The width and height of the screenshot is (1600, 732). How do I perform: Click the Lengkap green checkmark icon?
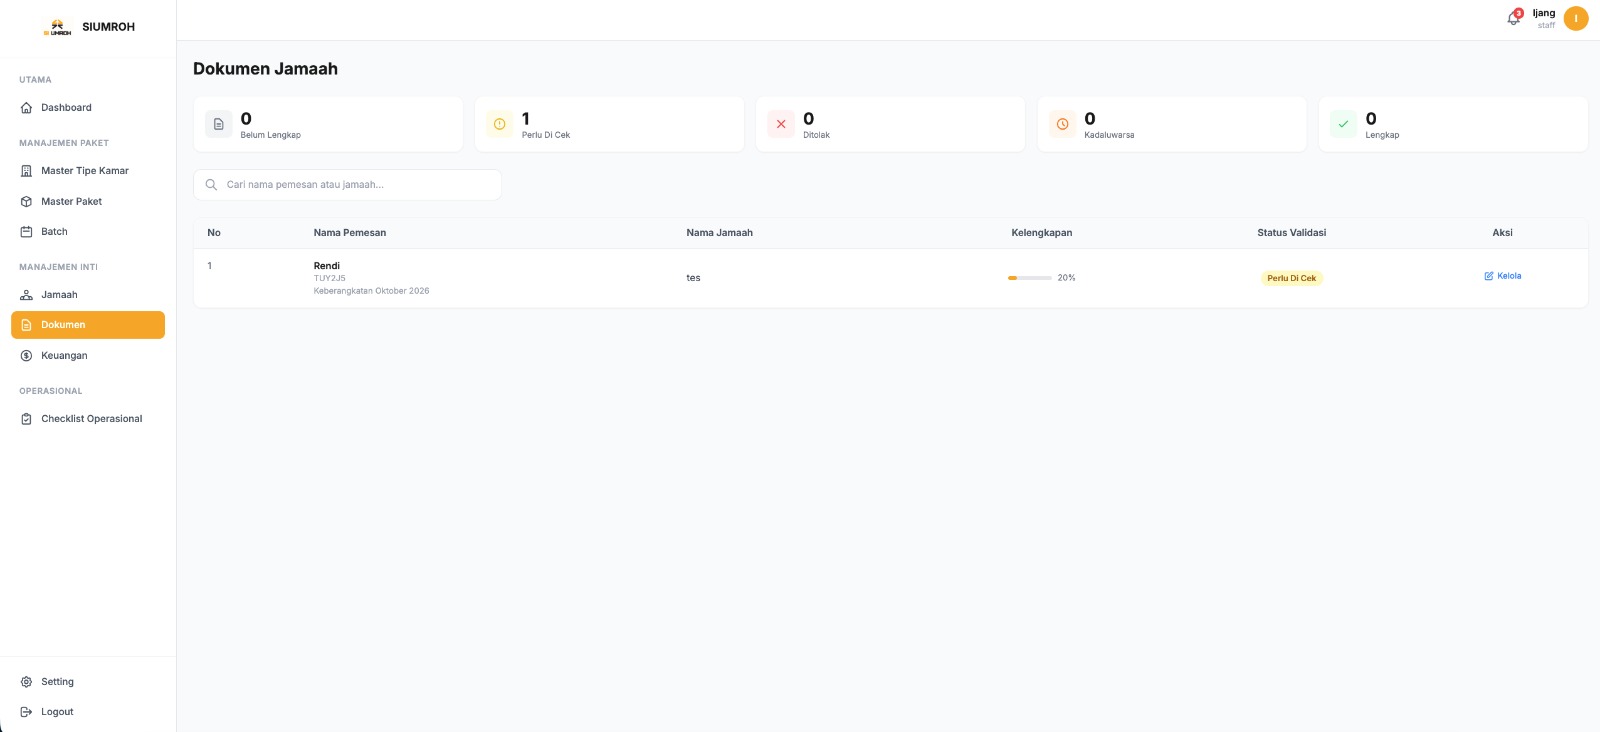click(x=1343, y=124)
